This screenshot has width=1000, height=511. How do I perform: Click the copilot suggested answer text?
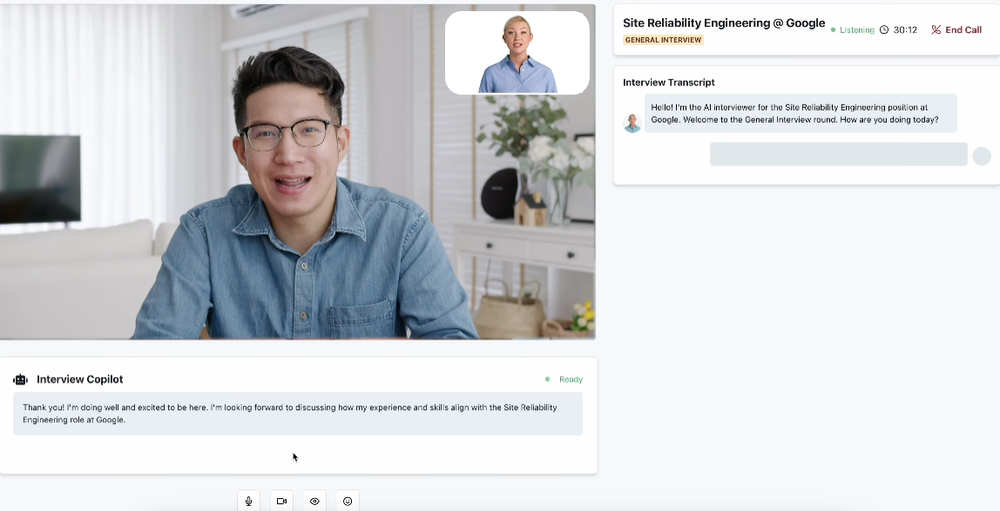[298, 413]
